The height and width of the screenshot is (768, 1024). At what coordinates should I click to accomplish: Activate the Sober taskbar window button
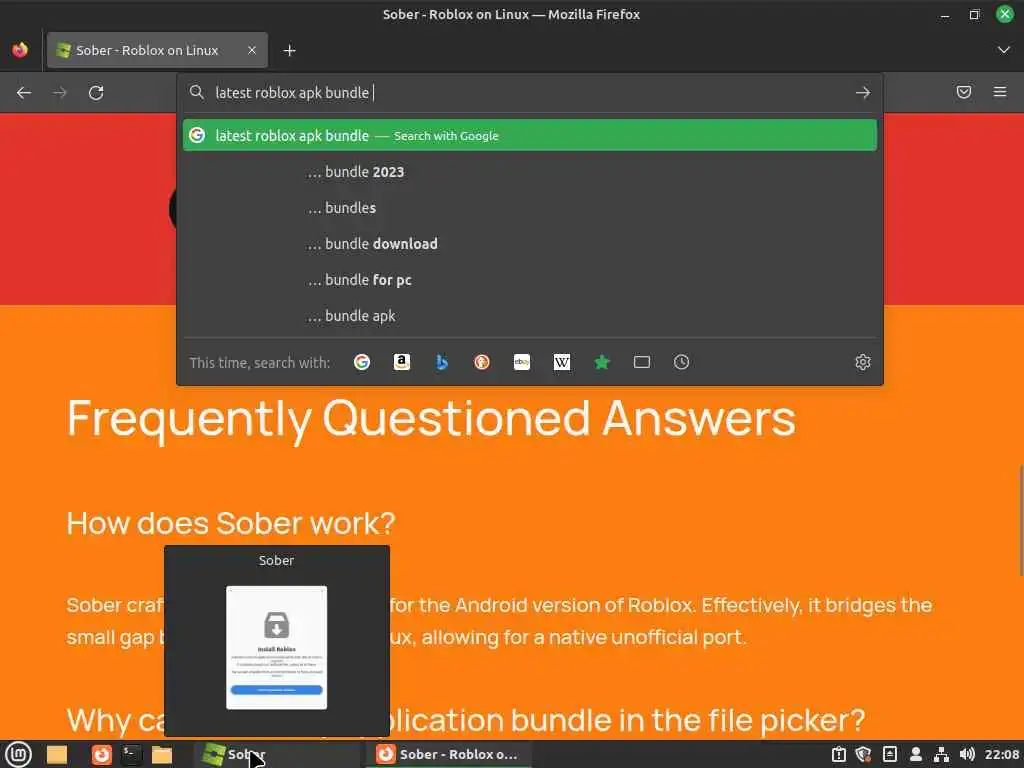(x=276, y=754)
